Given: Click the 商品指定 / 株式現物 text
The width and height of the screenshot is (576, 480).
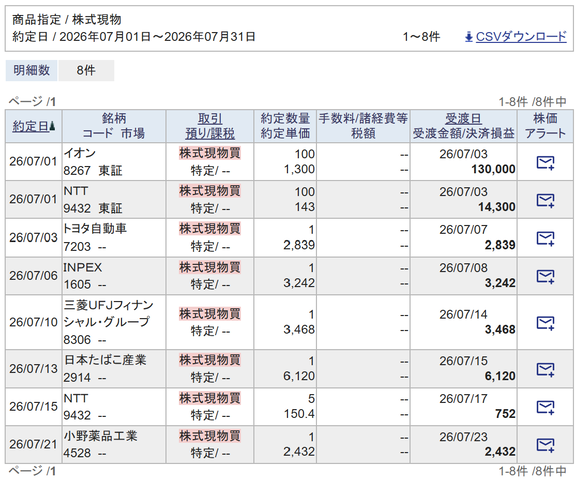Looking at the screenshot, I should click(67, 20).
